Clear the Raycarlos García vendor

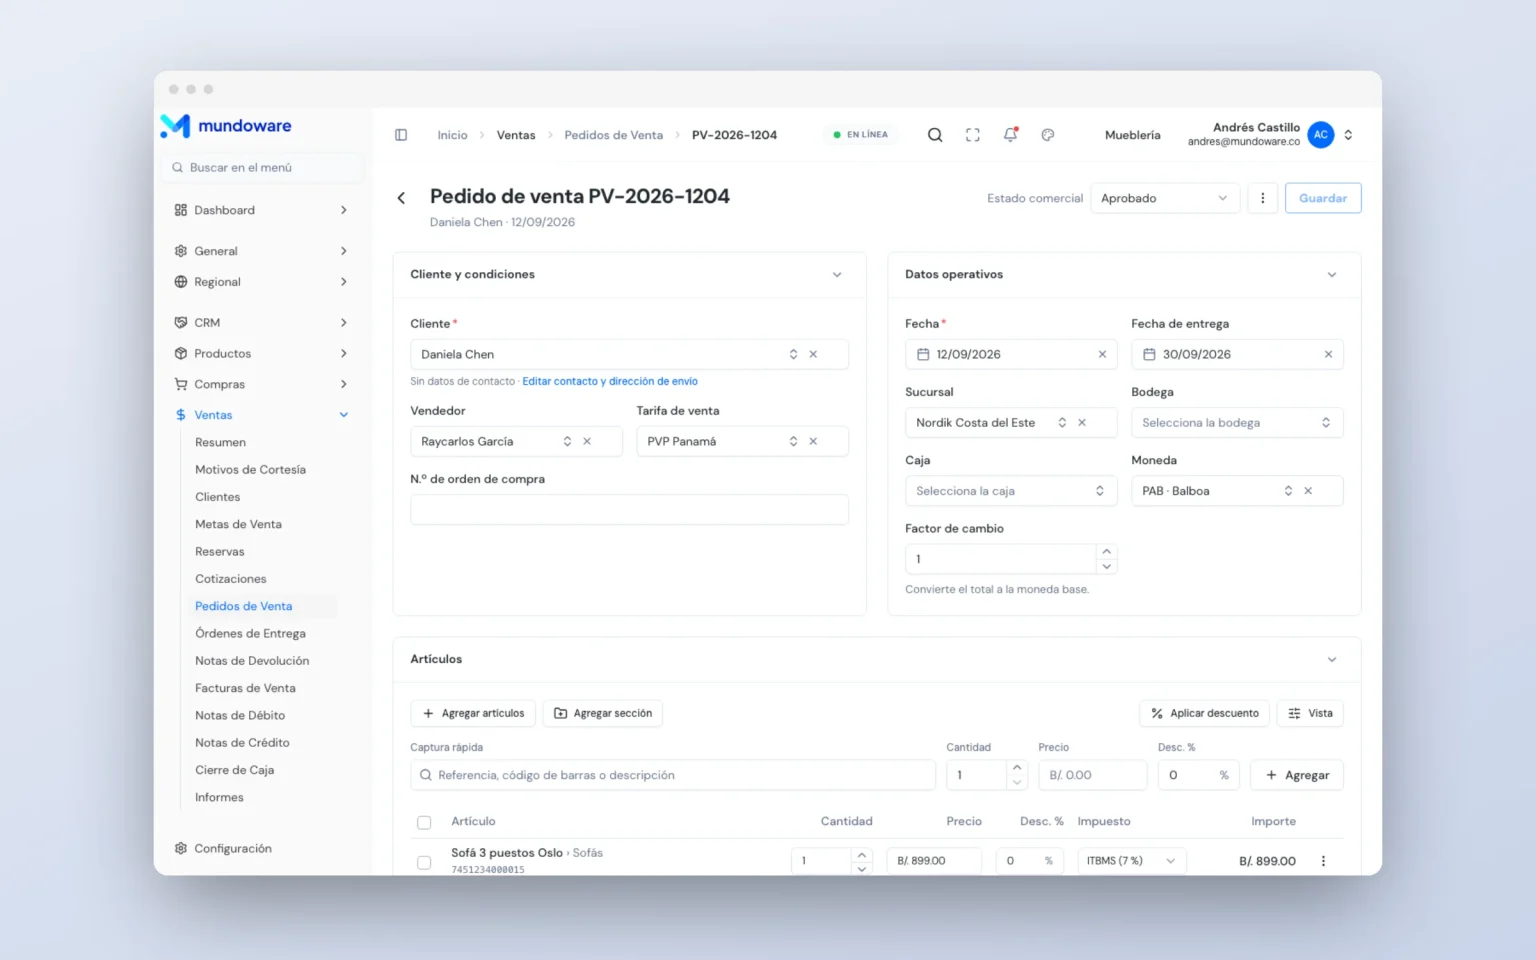[x=587, y=441]
